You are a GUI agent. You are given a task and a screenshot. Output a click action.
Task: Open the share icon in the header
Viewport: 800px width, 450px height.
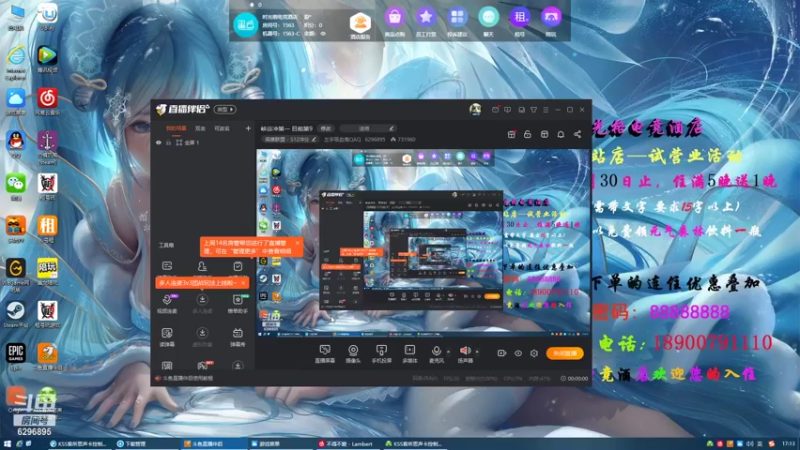pos(577,134)
